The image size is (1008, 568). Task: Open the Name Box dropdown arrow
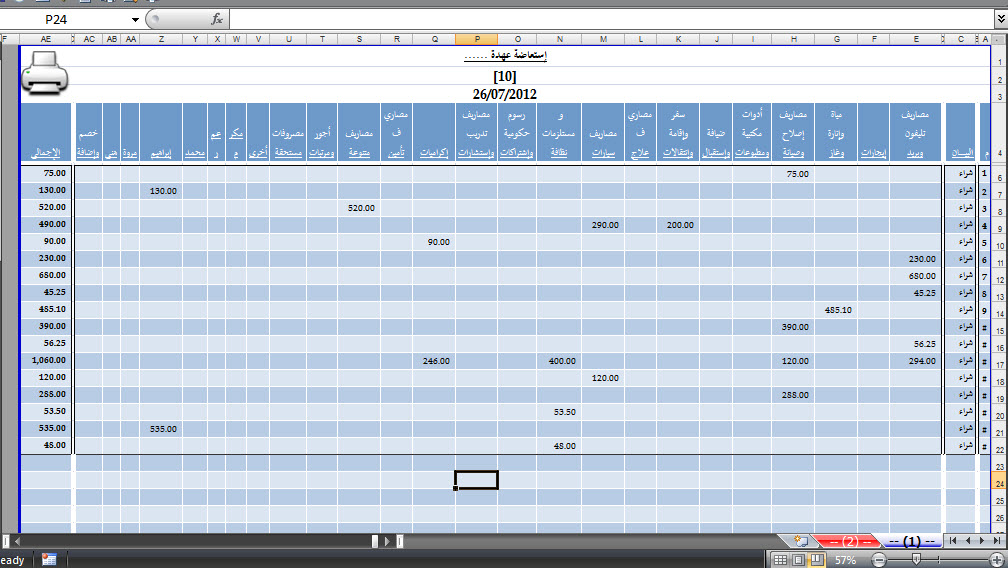point(135,20)
